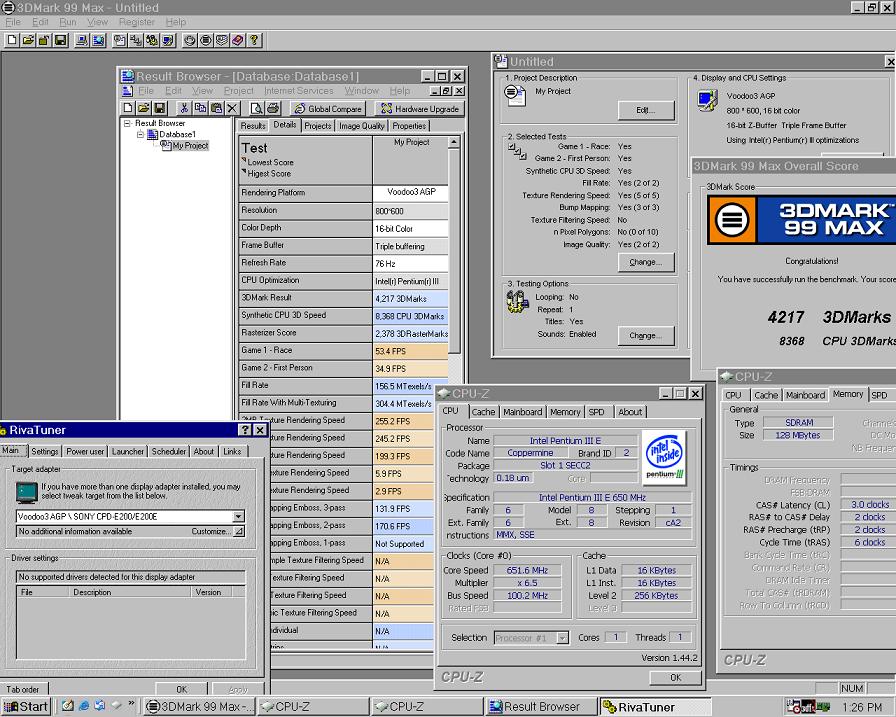Click Open folder icon in Result Browser toolbar
The image size is (896, 717).
[143, 108]
